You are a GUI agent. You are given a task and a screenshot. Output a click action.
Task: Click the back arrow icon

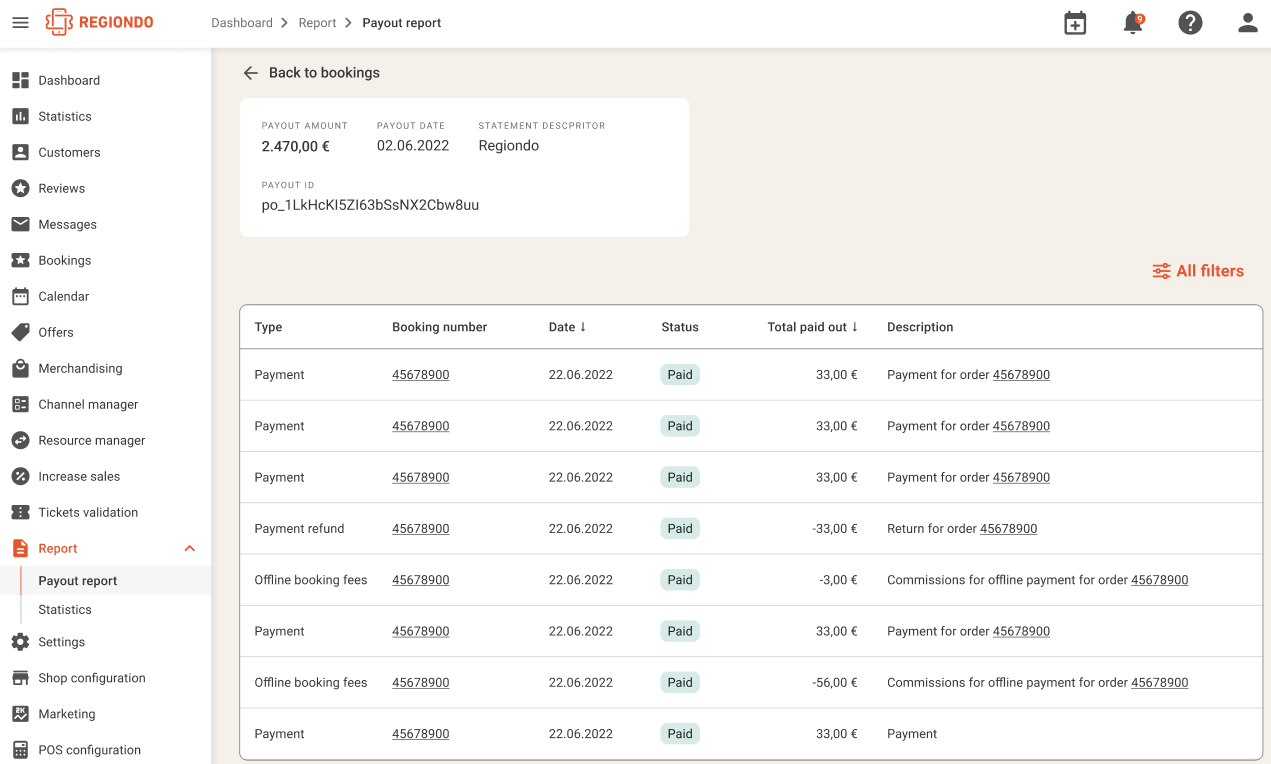pos(250,73)
